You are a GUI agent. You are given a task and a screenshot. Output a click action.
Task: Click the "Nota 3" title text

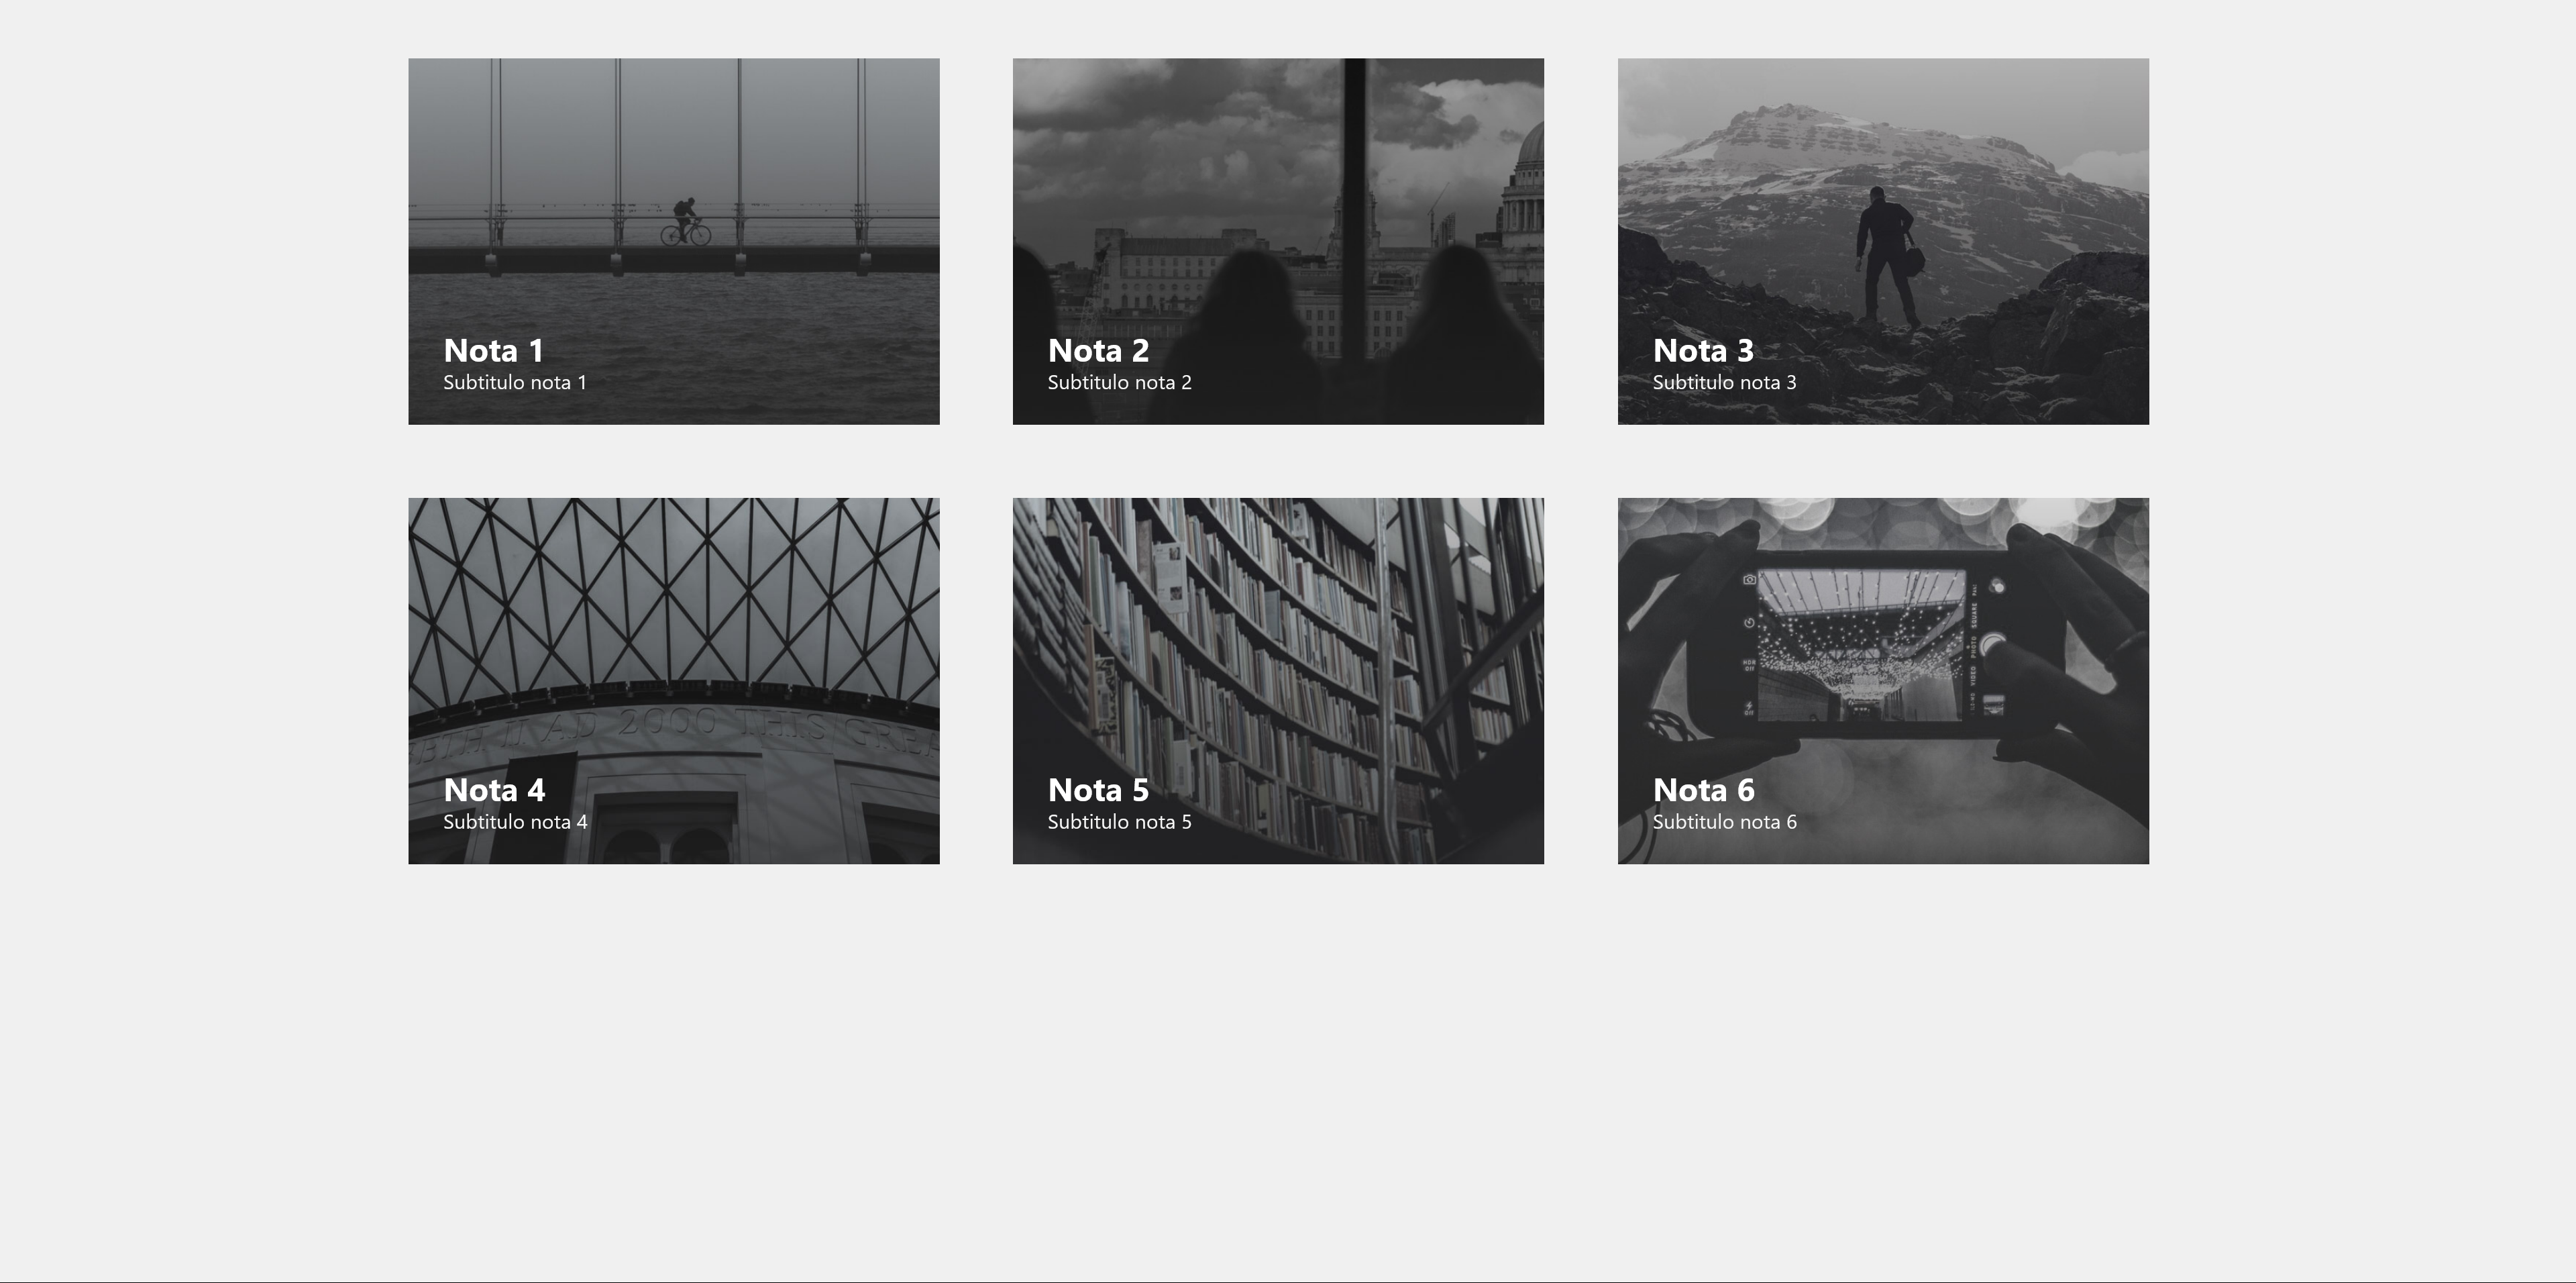(1703, 351)
